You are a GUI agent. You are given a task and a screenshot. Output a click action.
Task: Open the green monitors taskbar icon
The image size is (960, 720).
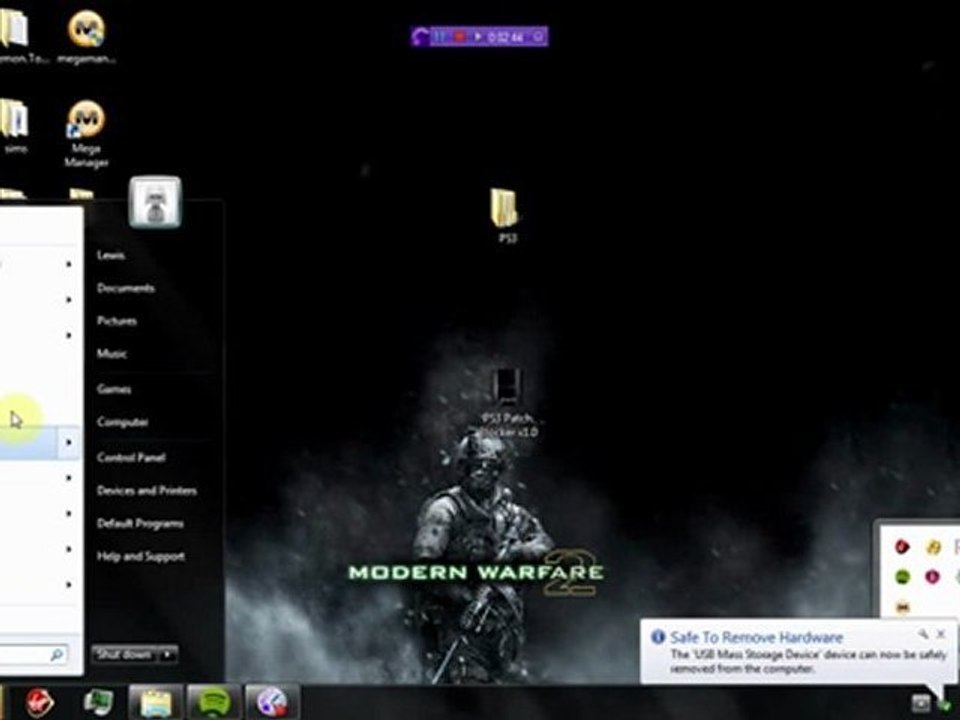pos(97,702)
